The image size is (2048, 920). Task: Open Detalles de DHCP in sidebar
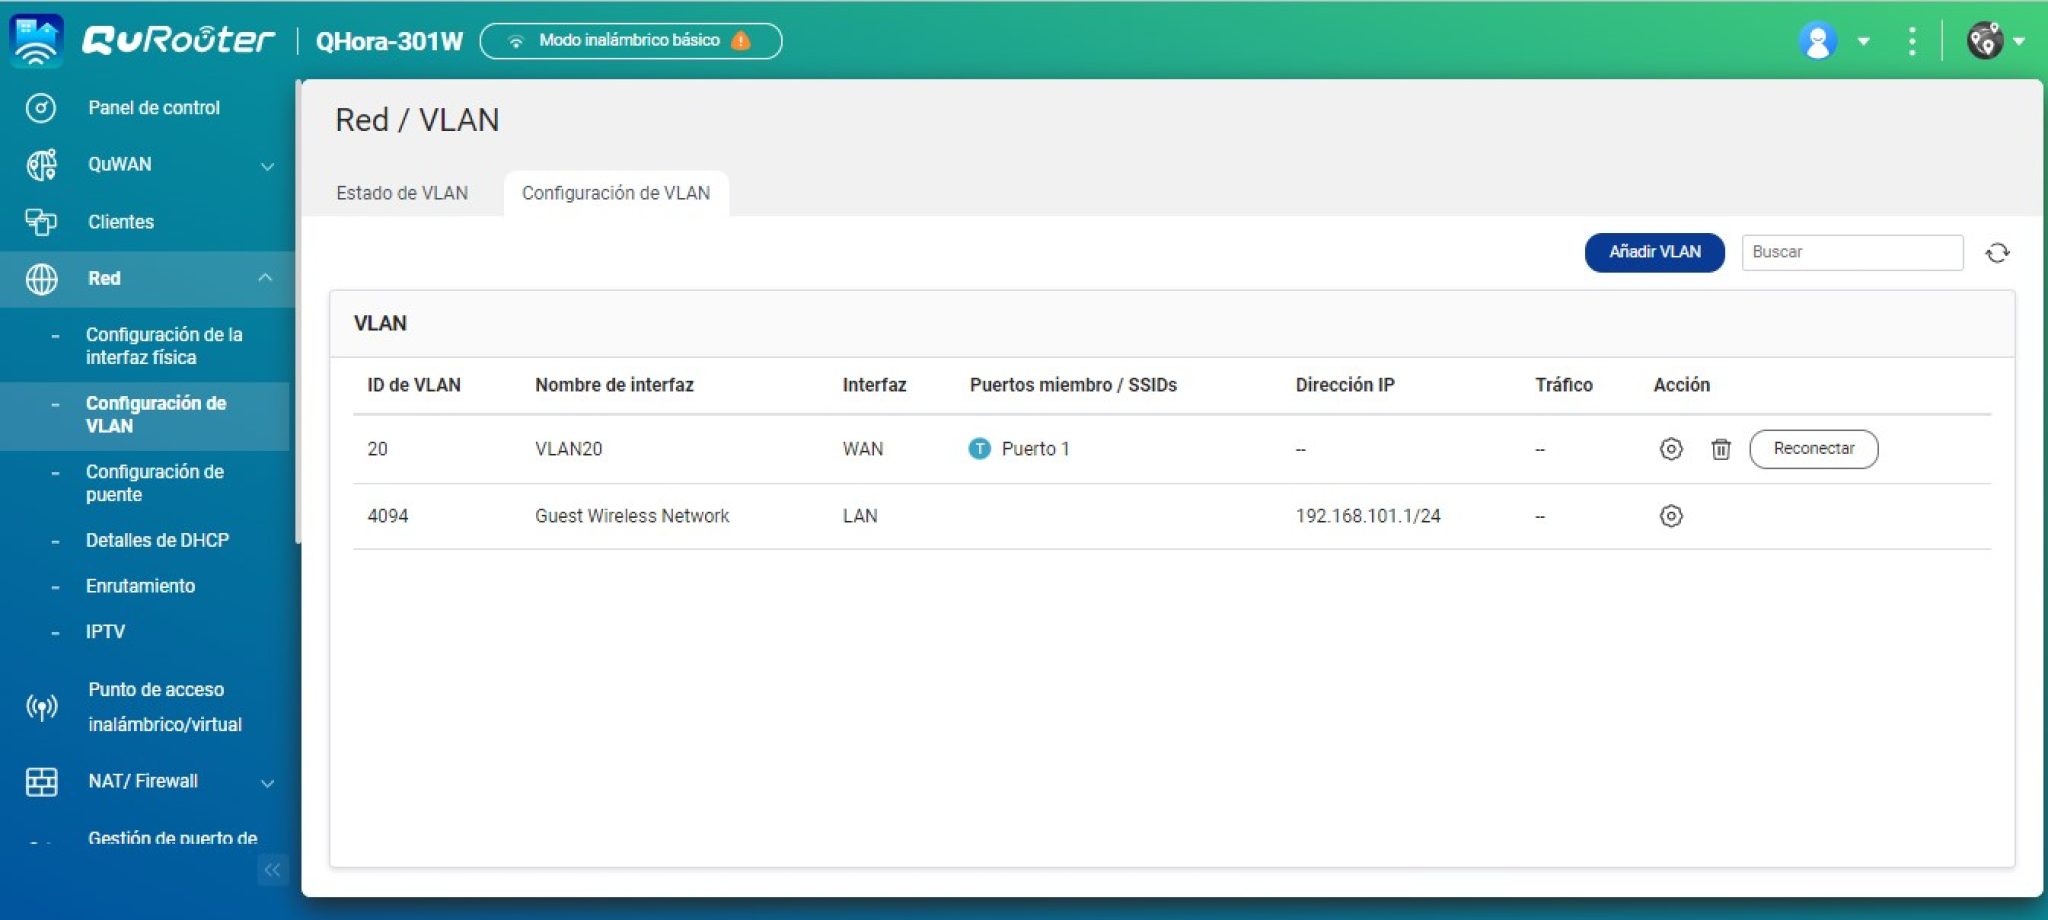[x=157, y=540]
